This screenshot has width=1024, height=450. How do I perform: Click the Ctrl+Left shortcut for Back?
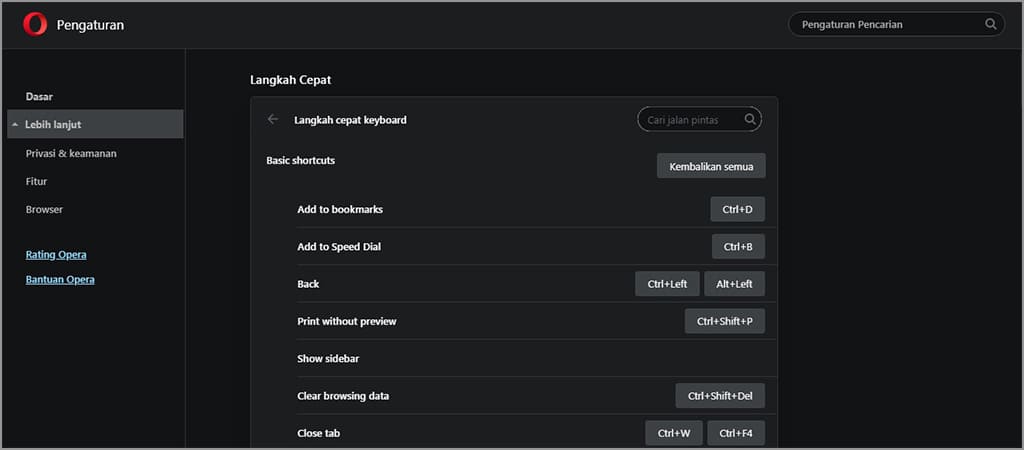667,284
